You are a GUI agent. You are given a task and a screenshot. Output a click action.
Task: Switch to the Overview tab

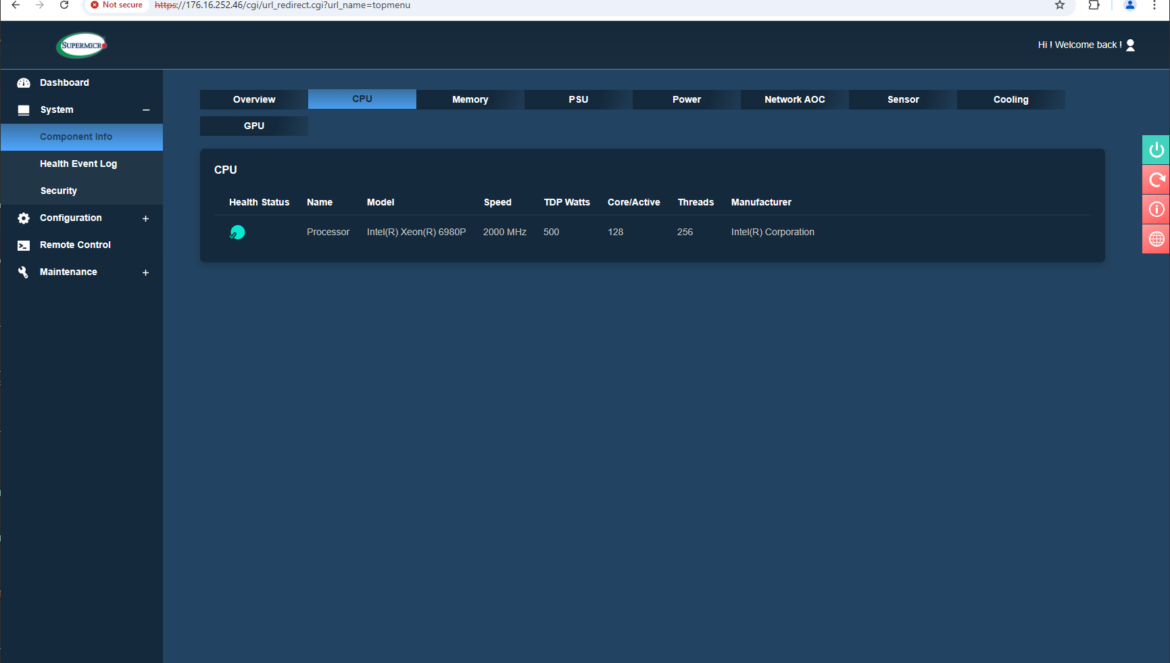[254, 99]
